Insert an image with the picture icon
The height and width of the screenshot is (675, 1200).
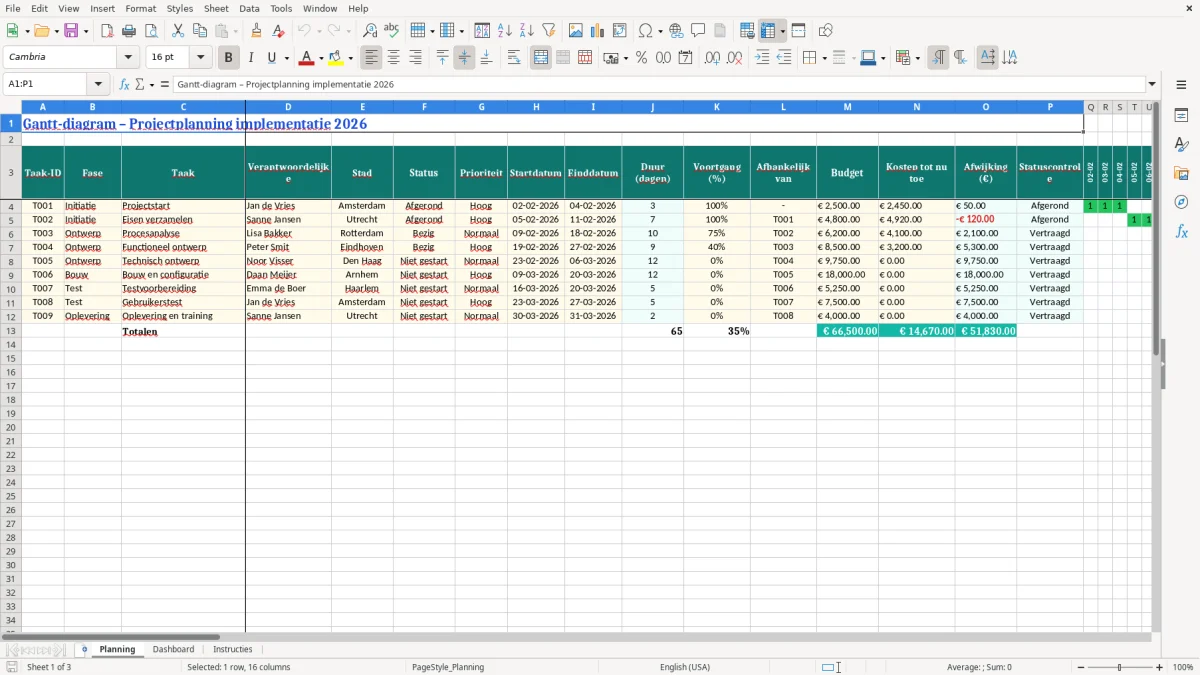(x=576, y=31)
